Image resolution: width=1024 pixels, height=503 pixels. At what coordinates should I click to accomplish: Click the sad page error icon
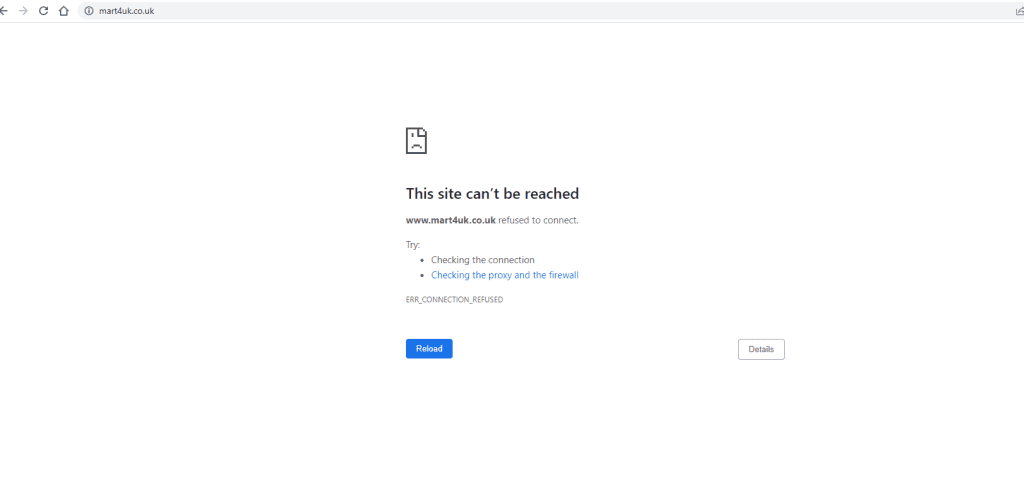(416, 140)
